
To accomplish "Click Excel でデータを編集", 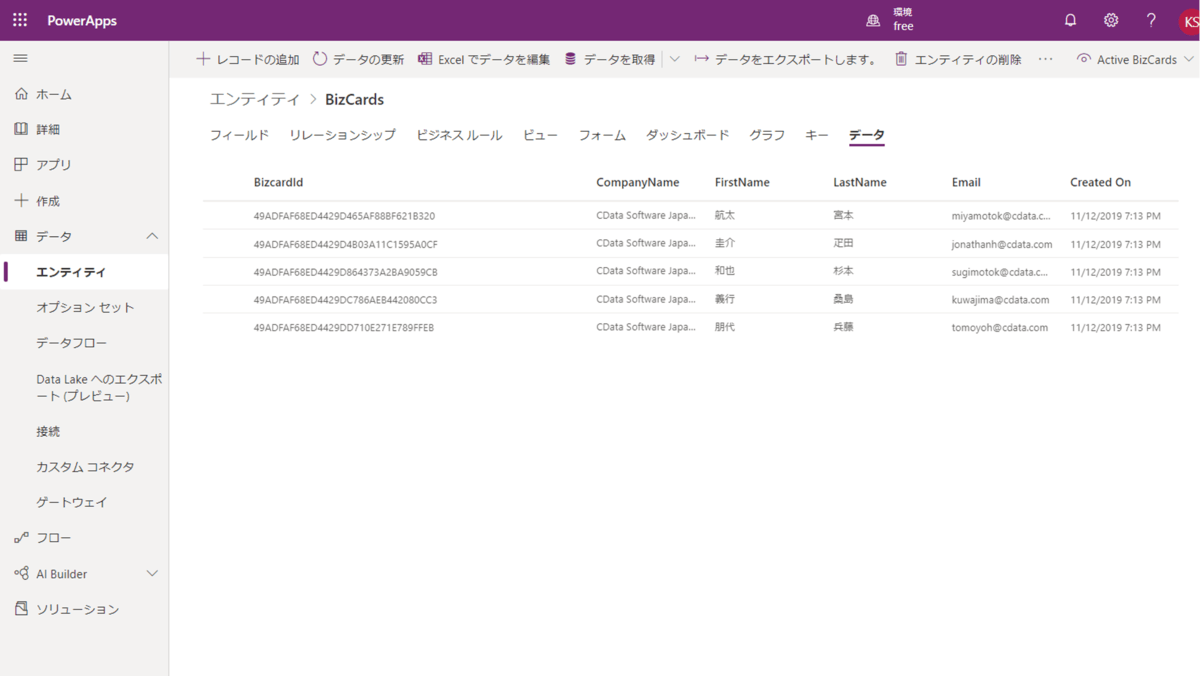I will click(484, 59).
